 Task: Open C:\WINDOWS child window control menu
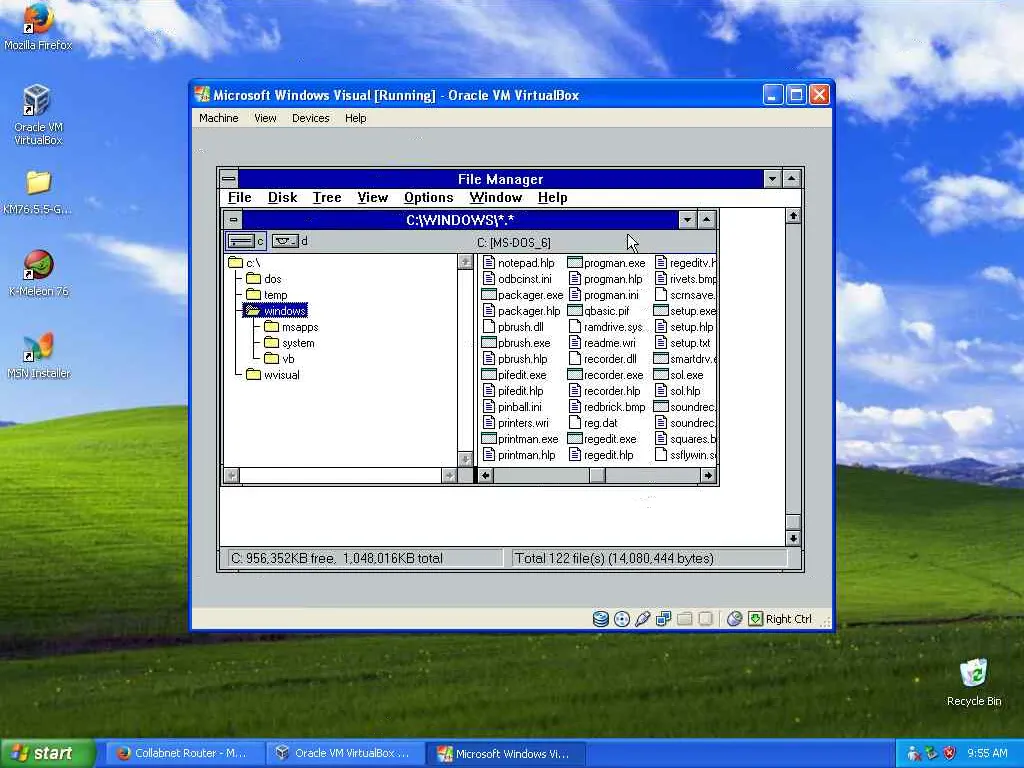[233, 219]
